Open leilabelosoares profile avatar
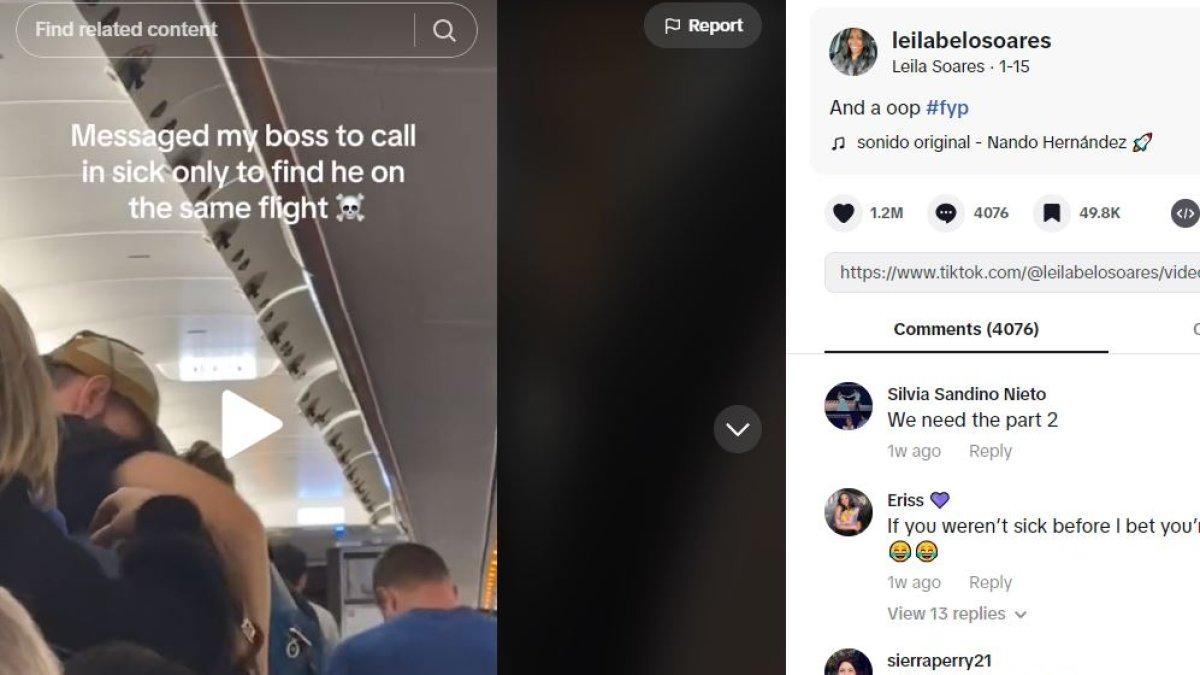 click(853, 52)
